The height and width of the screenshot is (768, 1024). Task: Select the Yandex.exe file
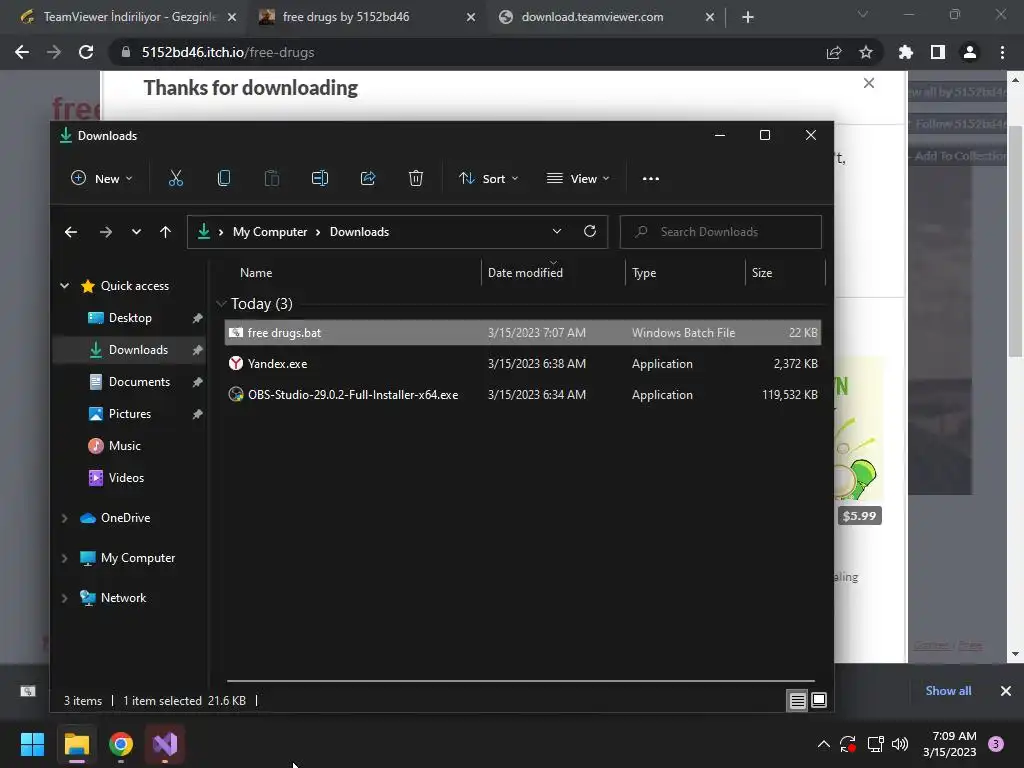[522, 364]
